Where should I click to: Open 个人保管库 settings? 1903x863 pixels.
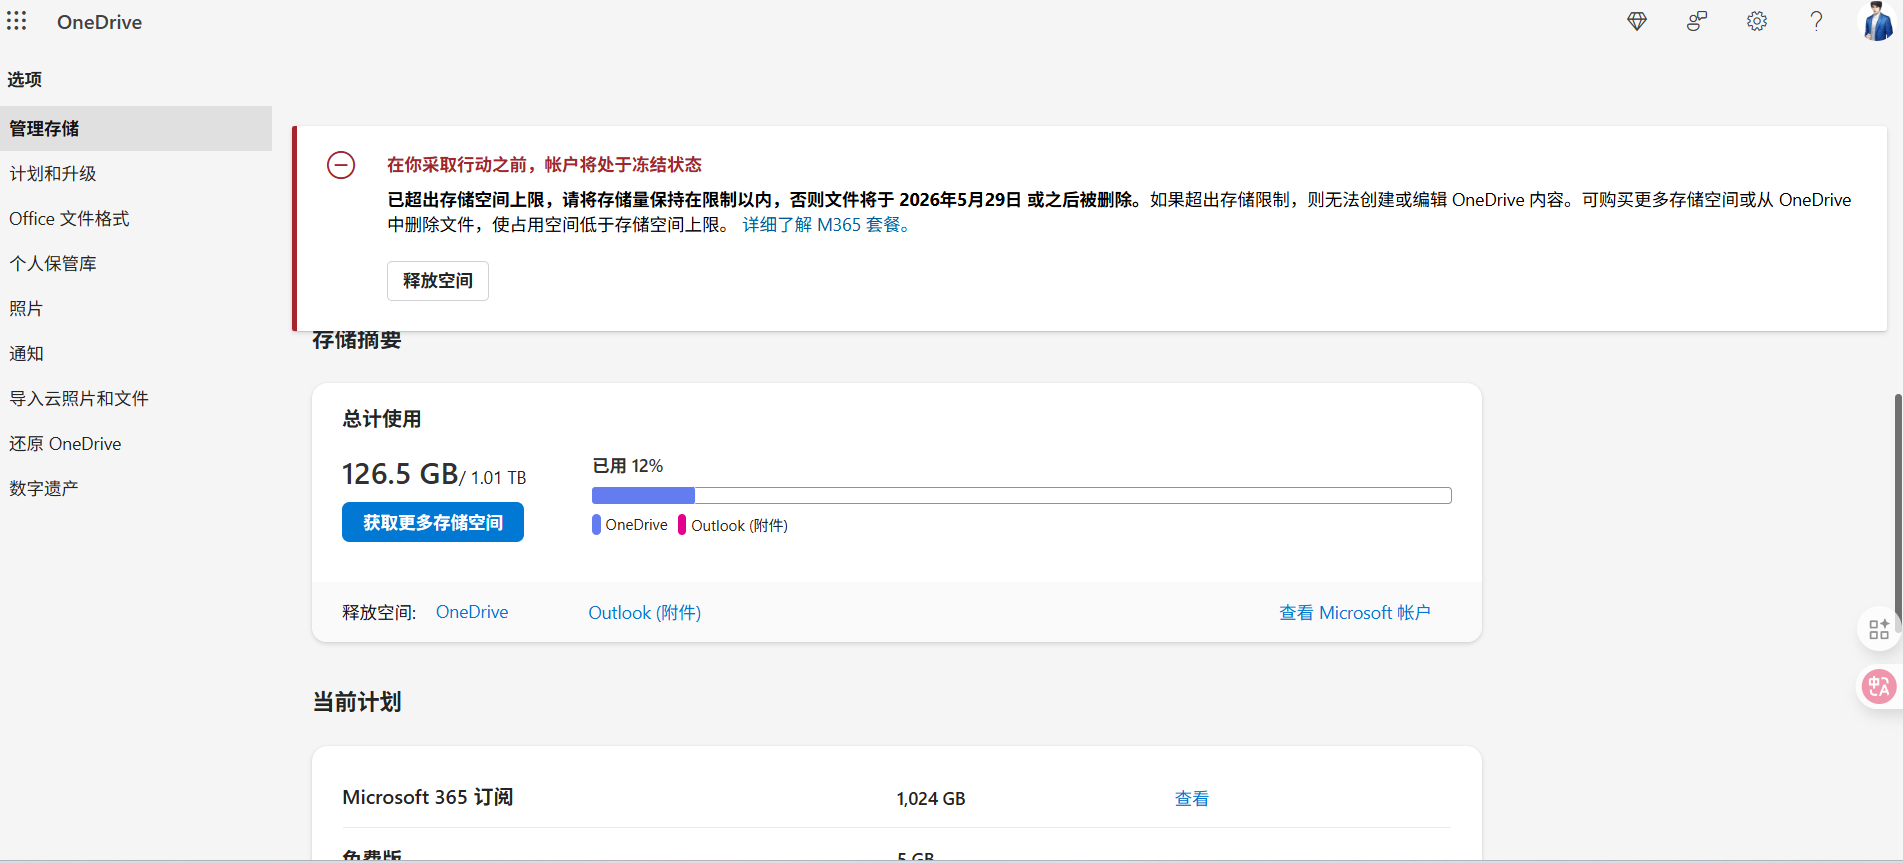click(136, 263)
